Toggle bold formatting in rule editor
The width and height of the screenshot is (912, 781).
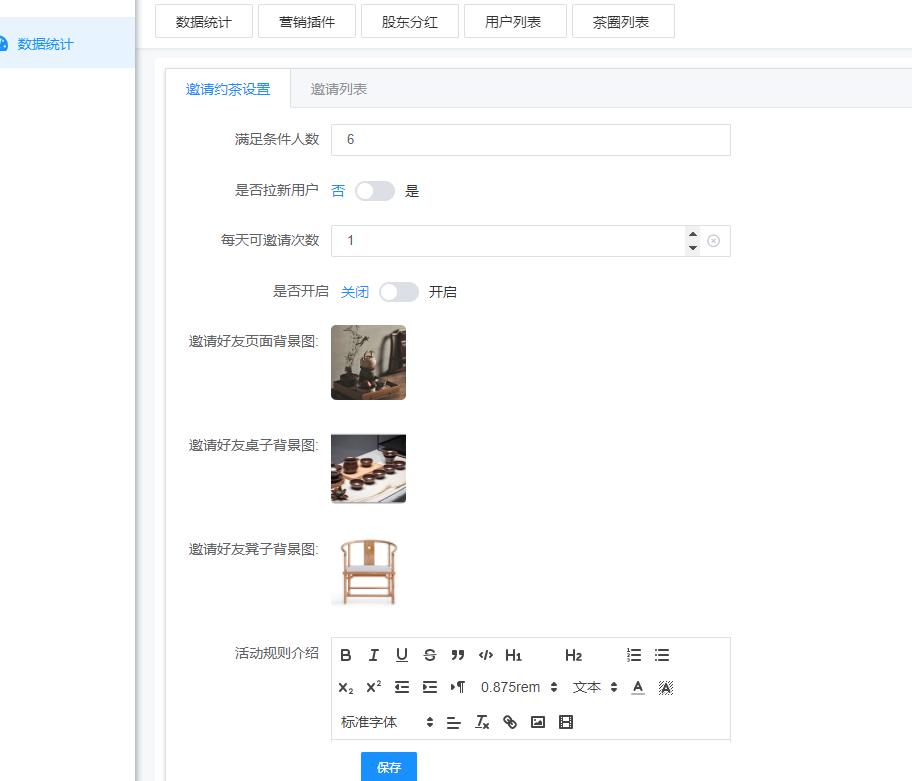346,655
